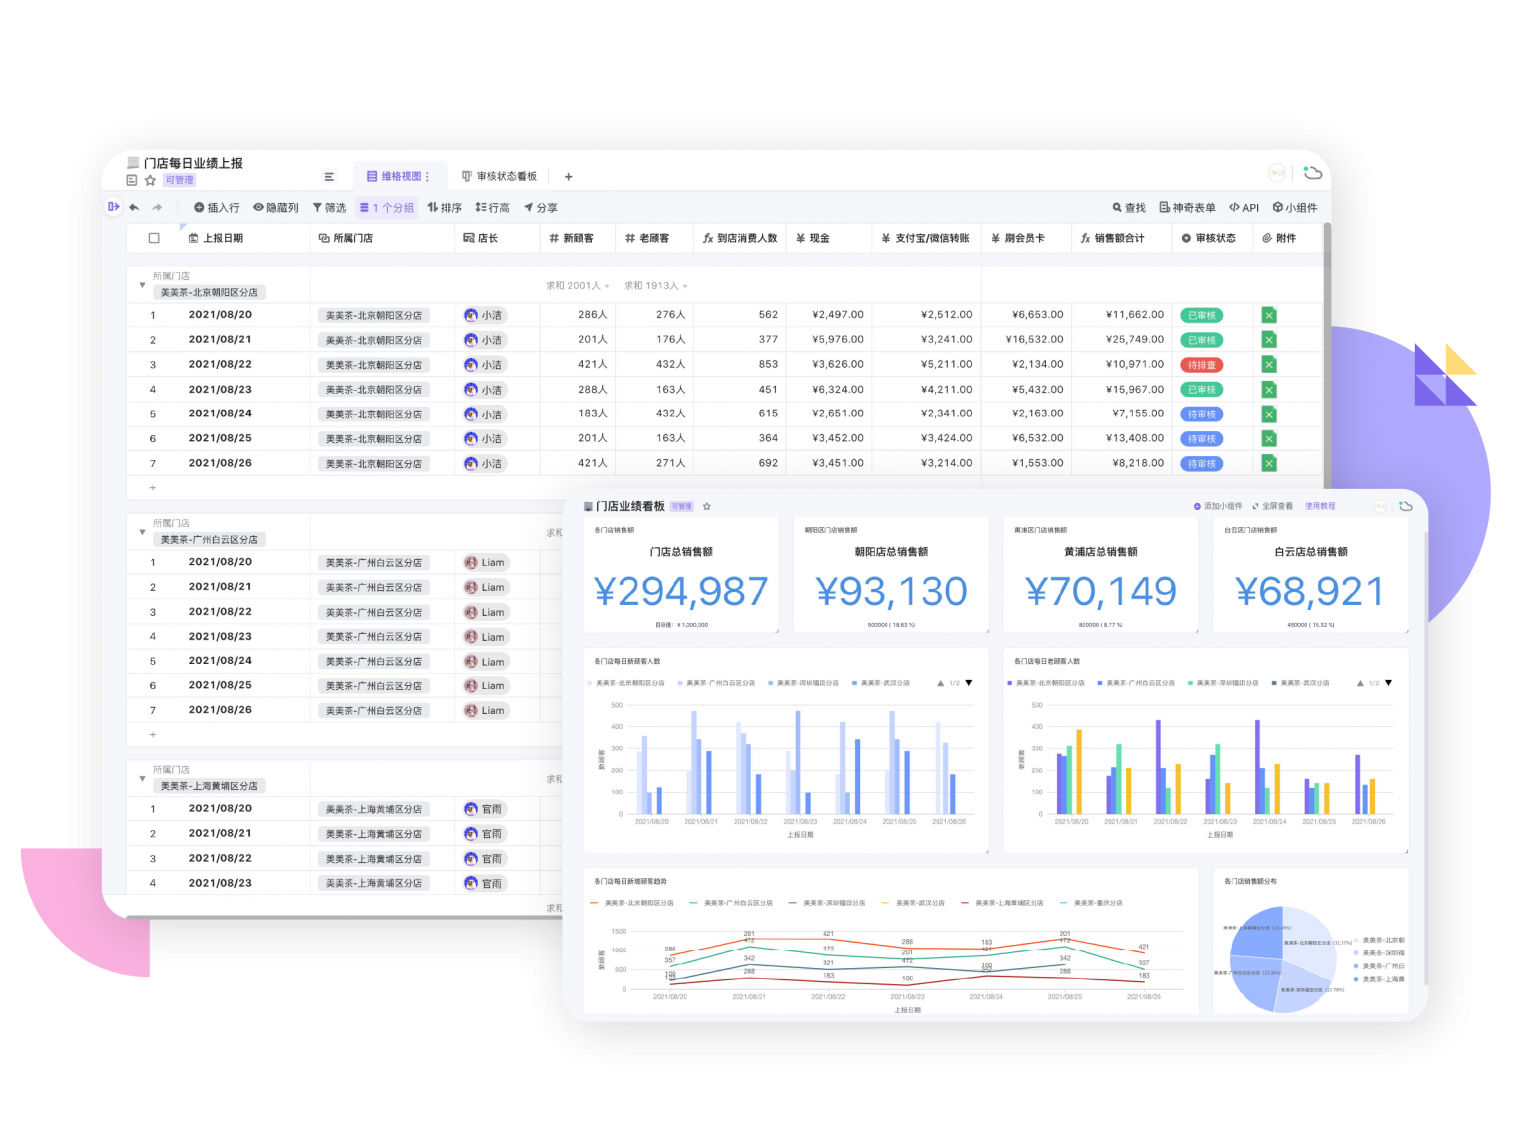1536x1140 pixels.
Task: Open the 求和 1913人 summary dropdown
Action: click(655, 286)
